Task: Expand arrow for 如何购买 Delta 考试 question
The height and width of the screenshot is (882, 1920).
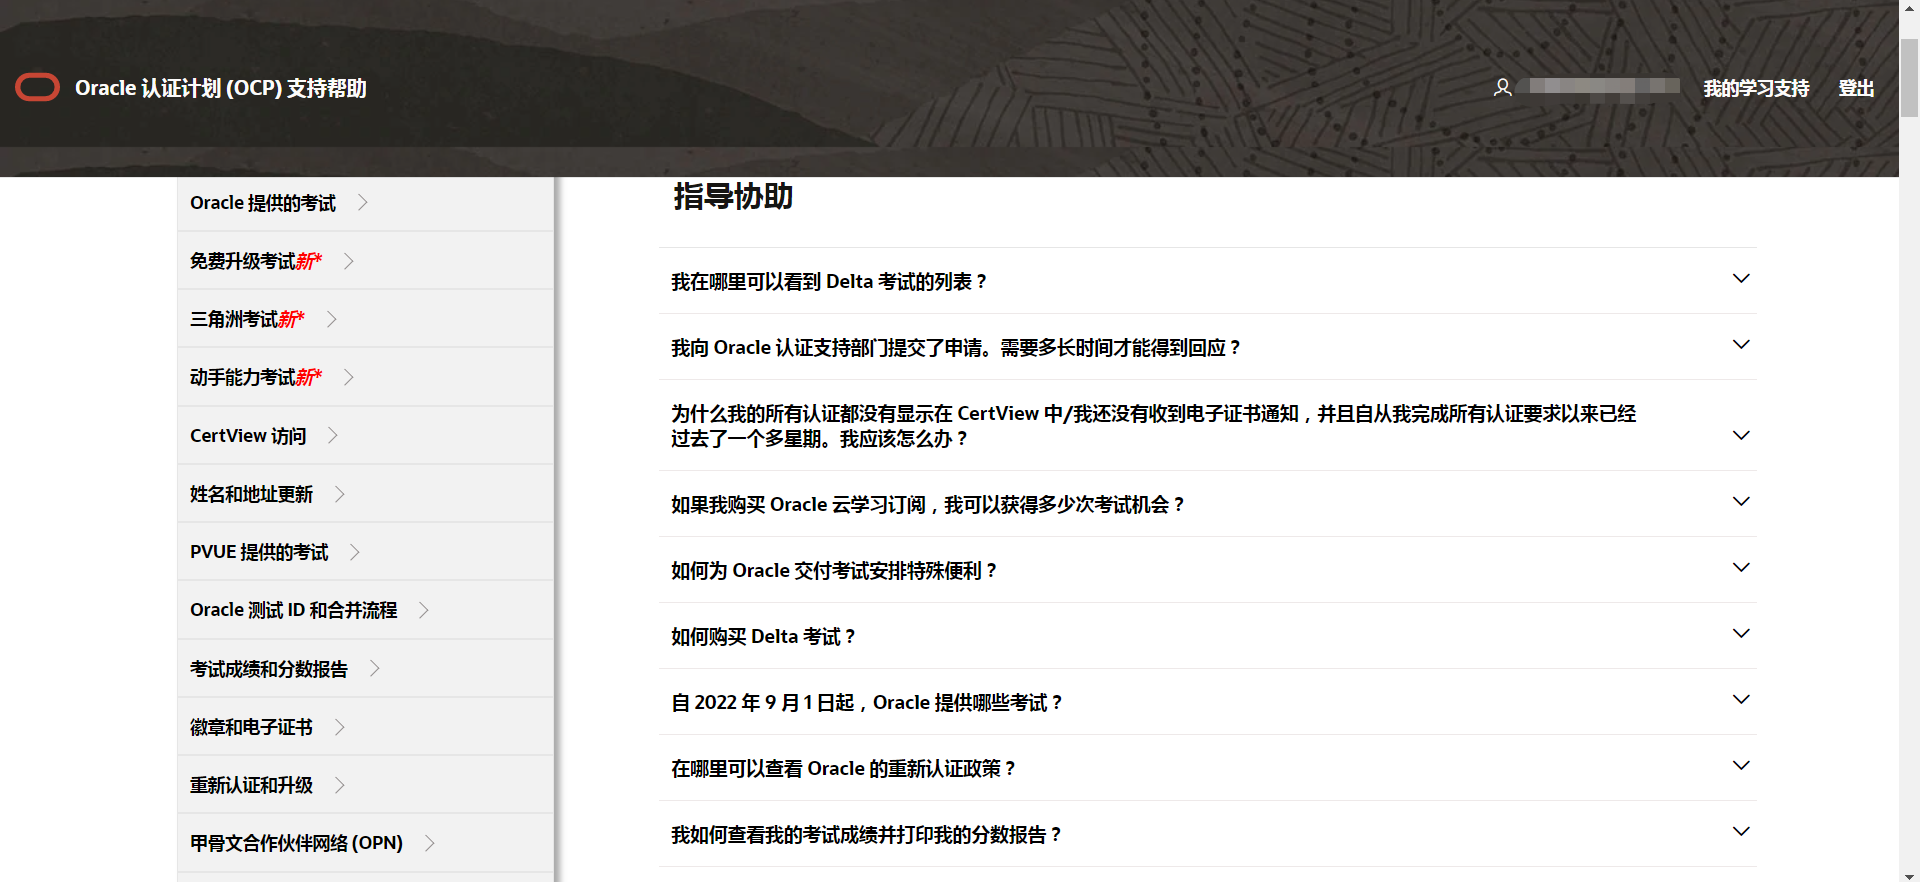Action: pos(1741,634)
